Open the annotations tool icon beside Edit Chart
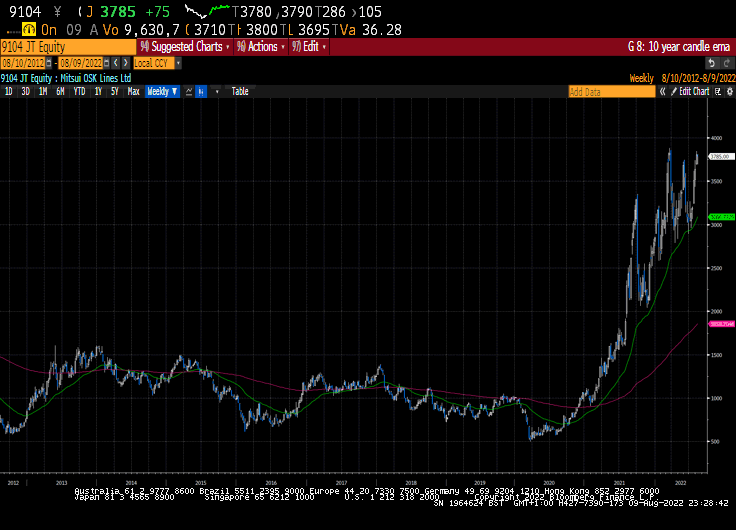The width and height of the screenshot is (736, 530). coord(718,92)
